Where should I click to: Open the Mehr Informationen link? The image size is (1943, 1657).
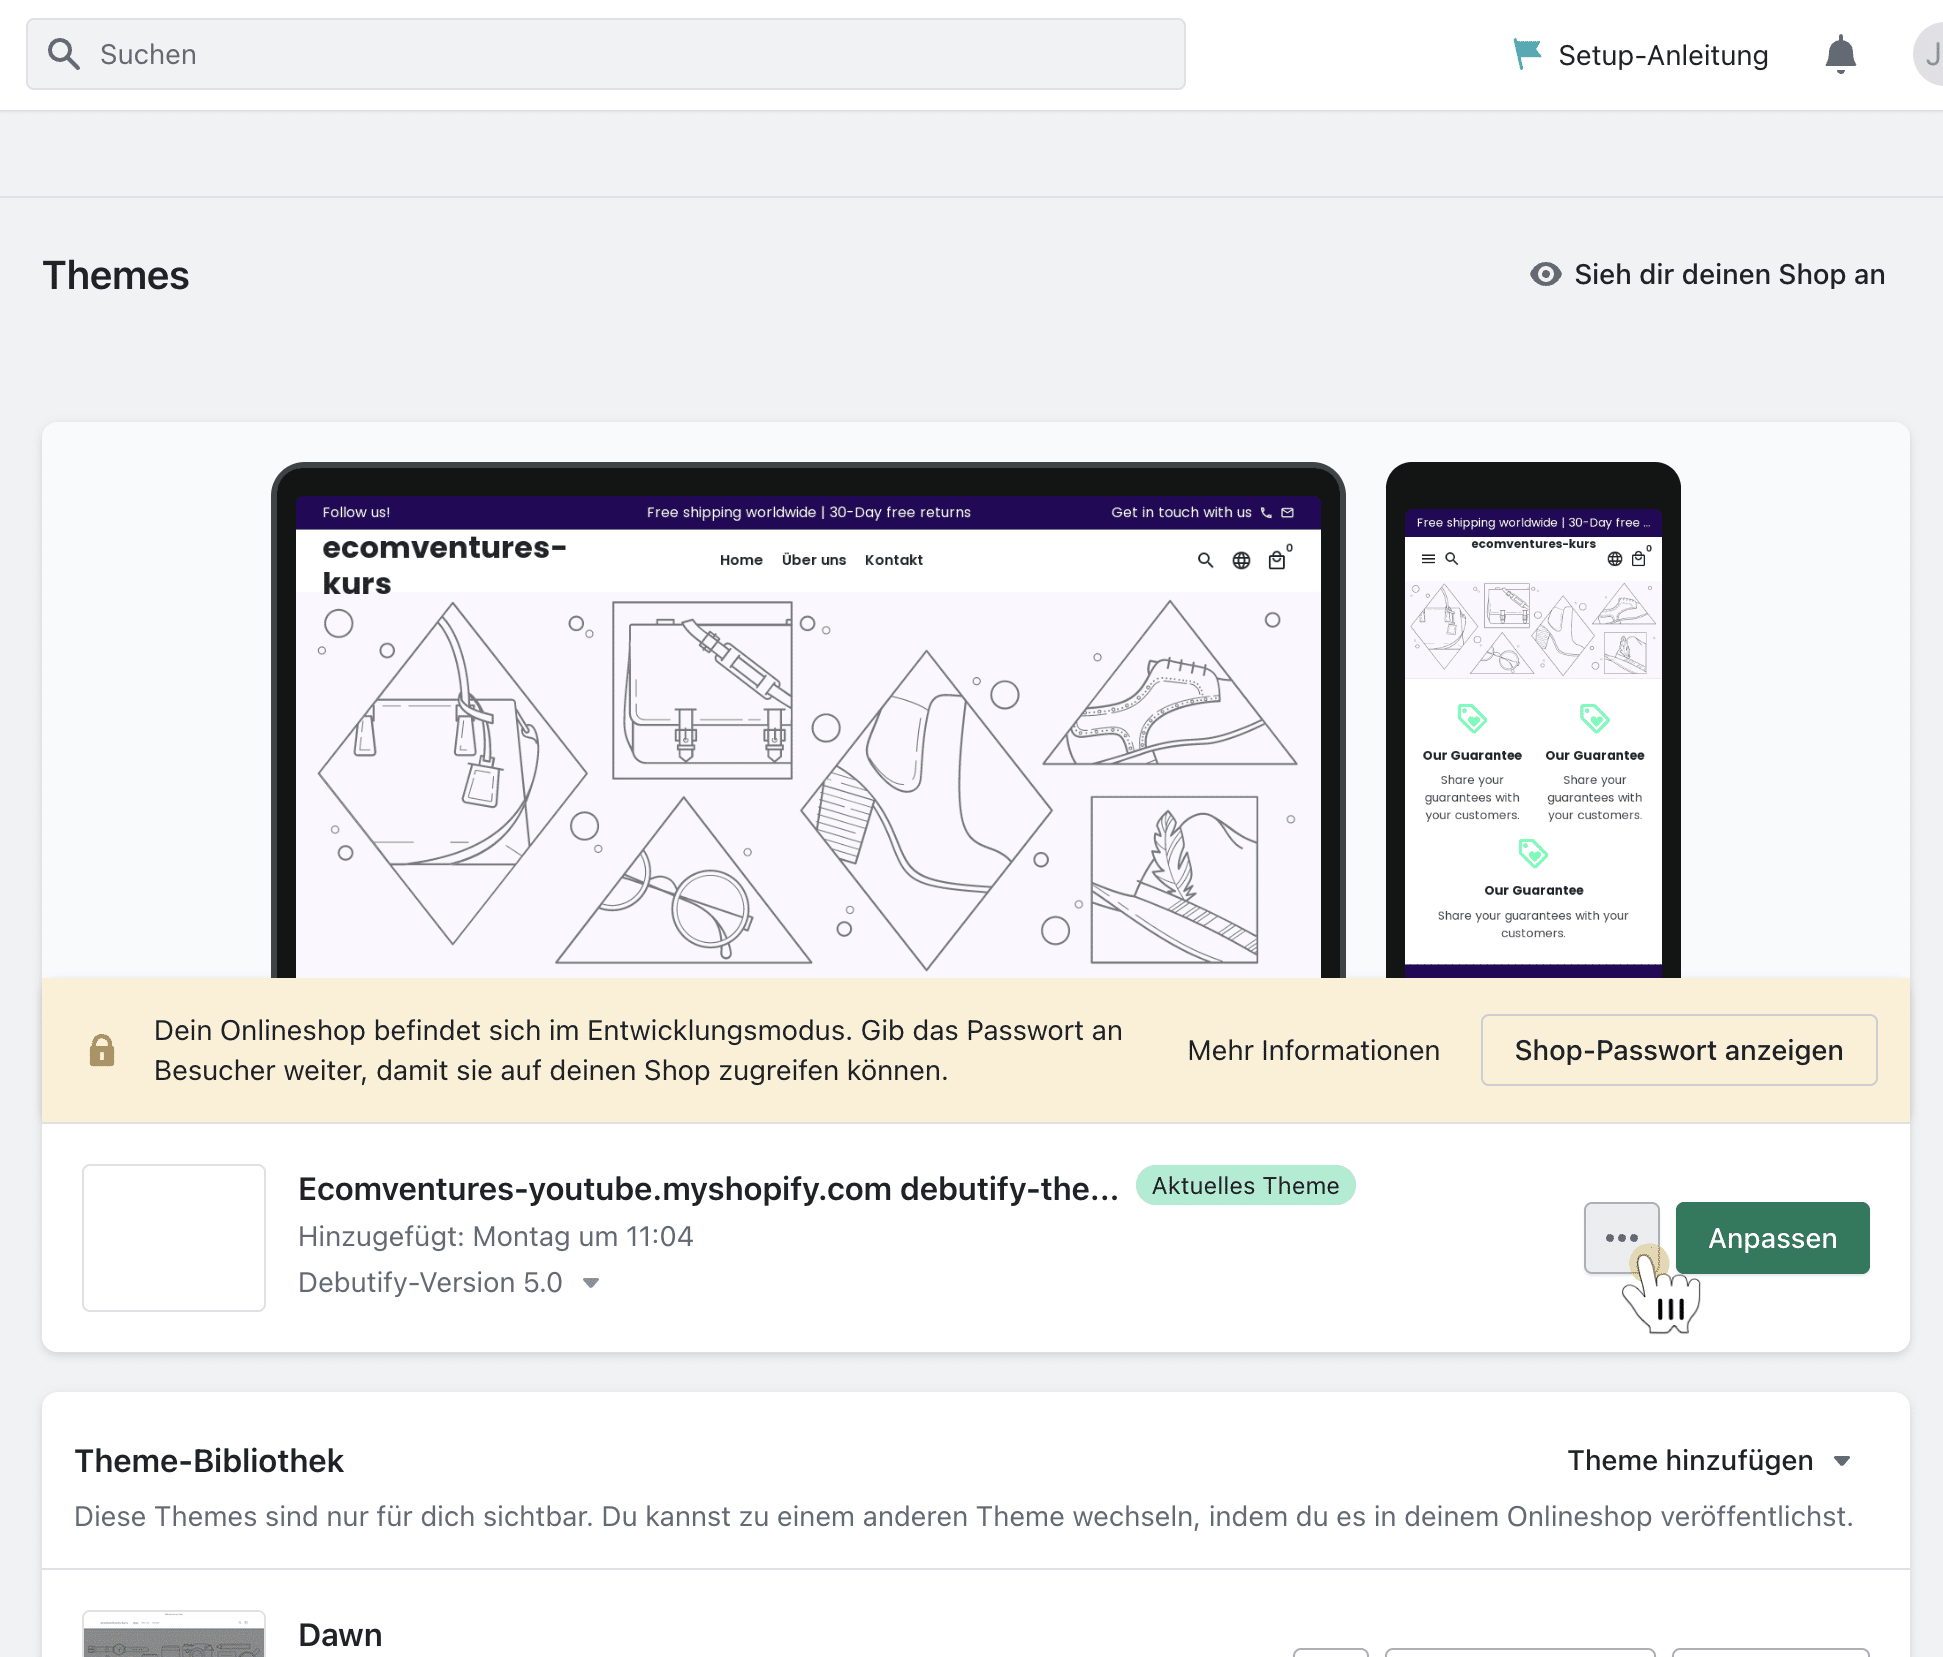point(1313,1050)
